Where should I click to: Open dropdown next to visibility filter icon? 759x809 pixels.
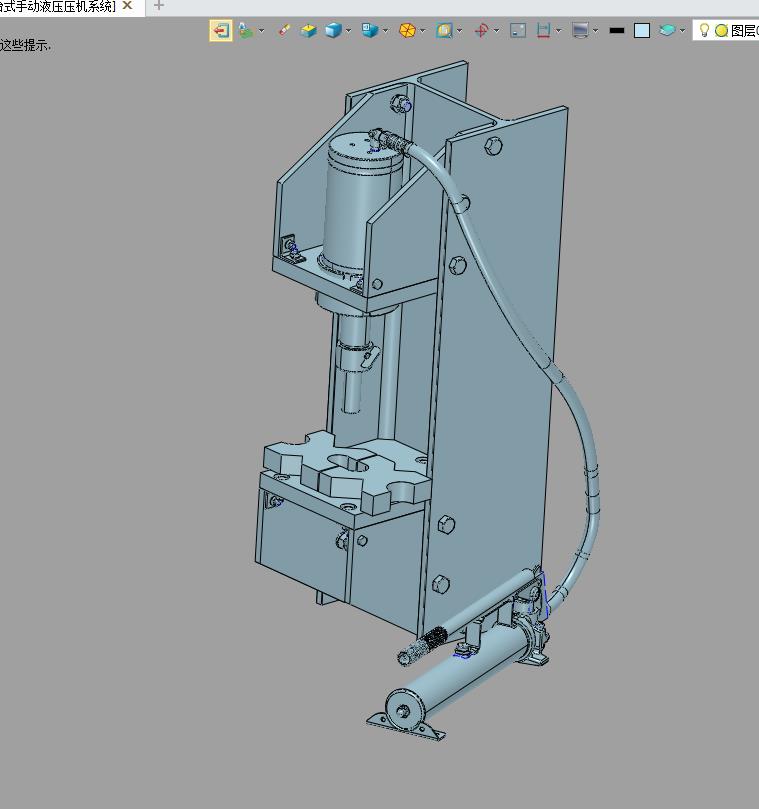261,31
